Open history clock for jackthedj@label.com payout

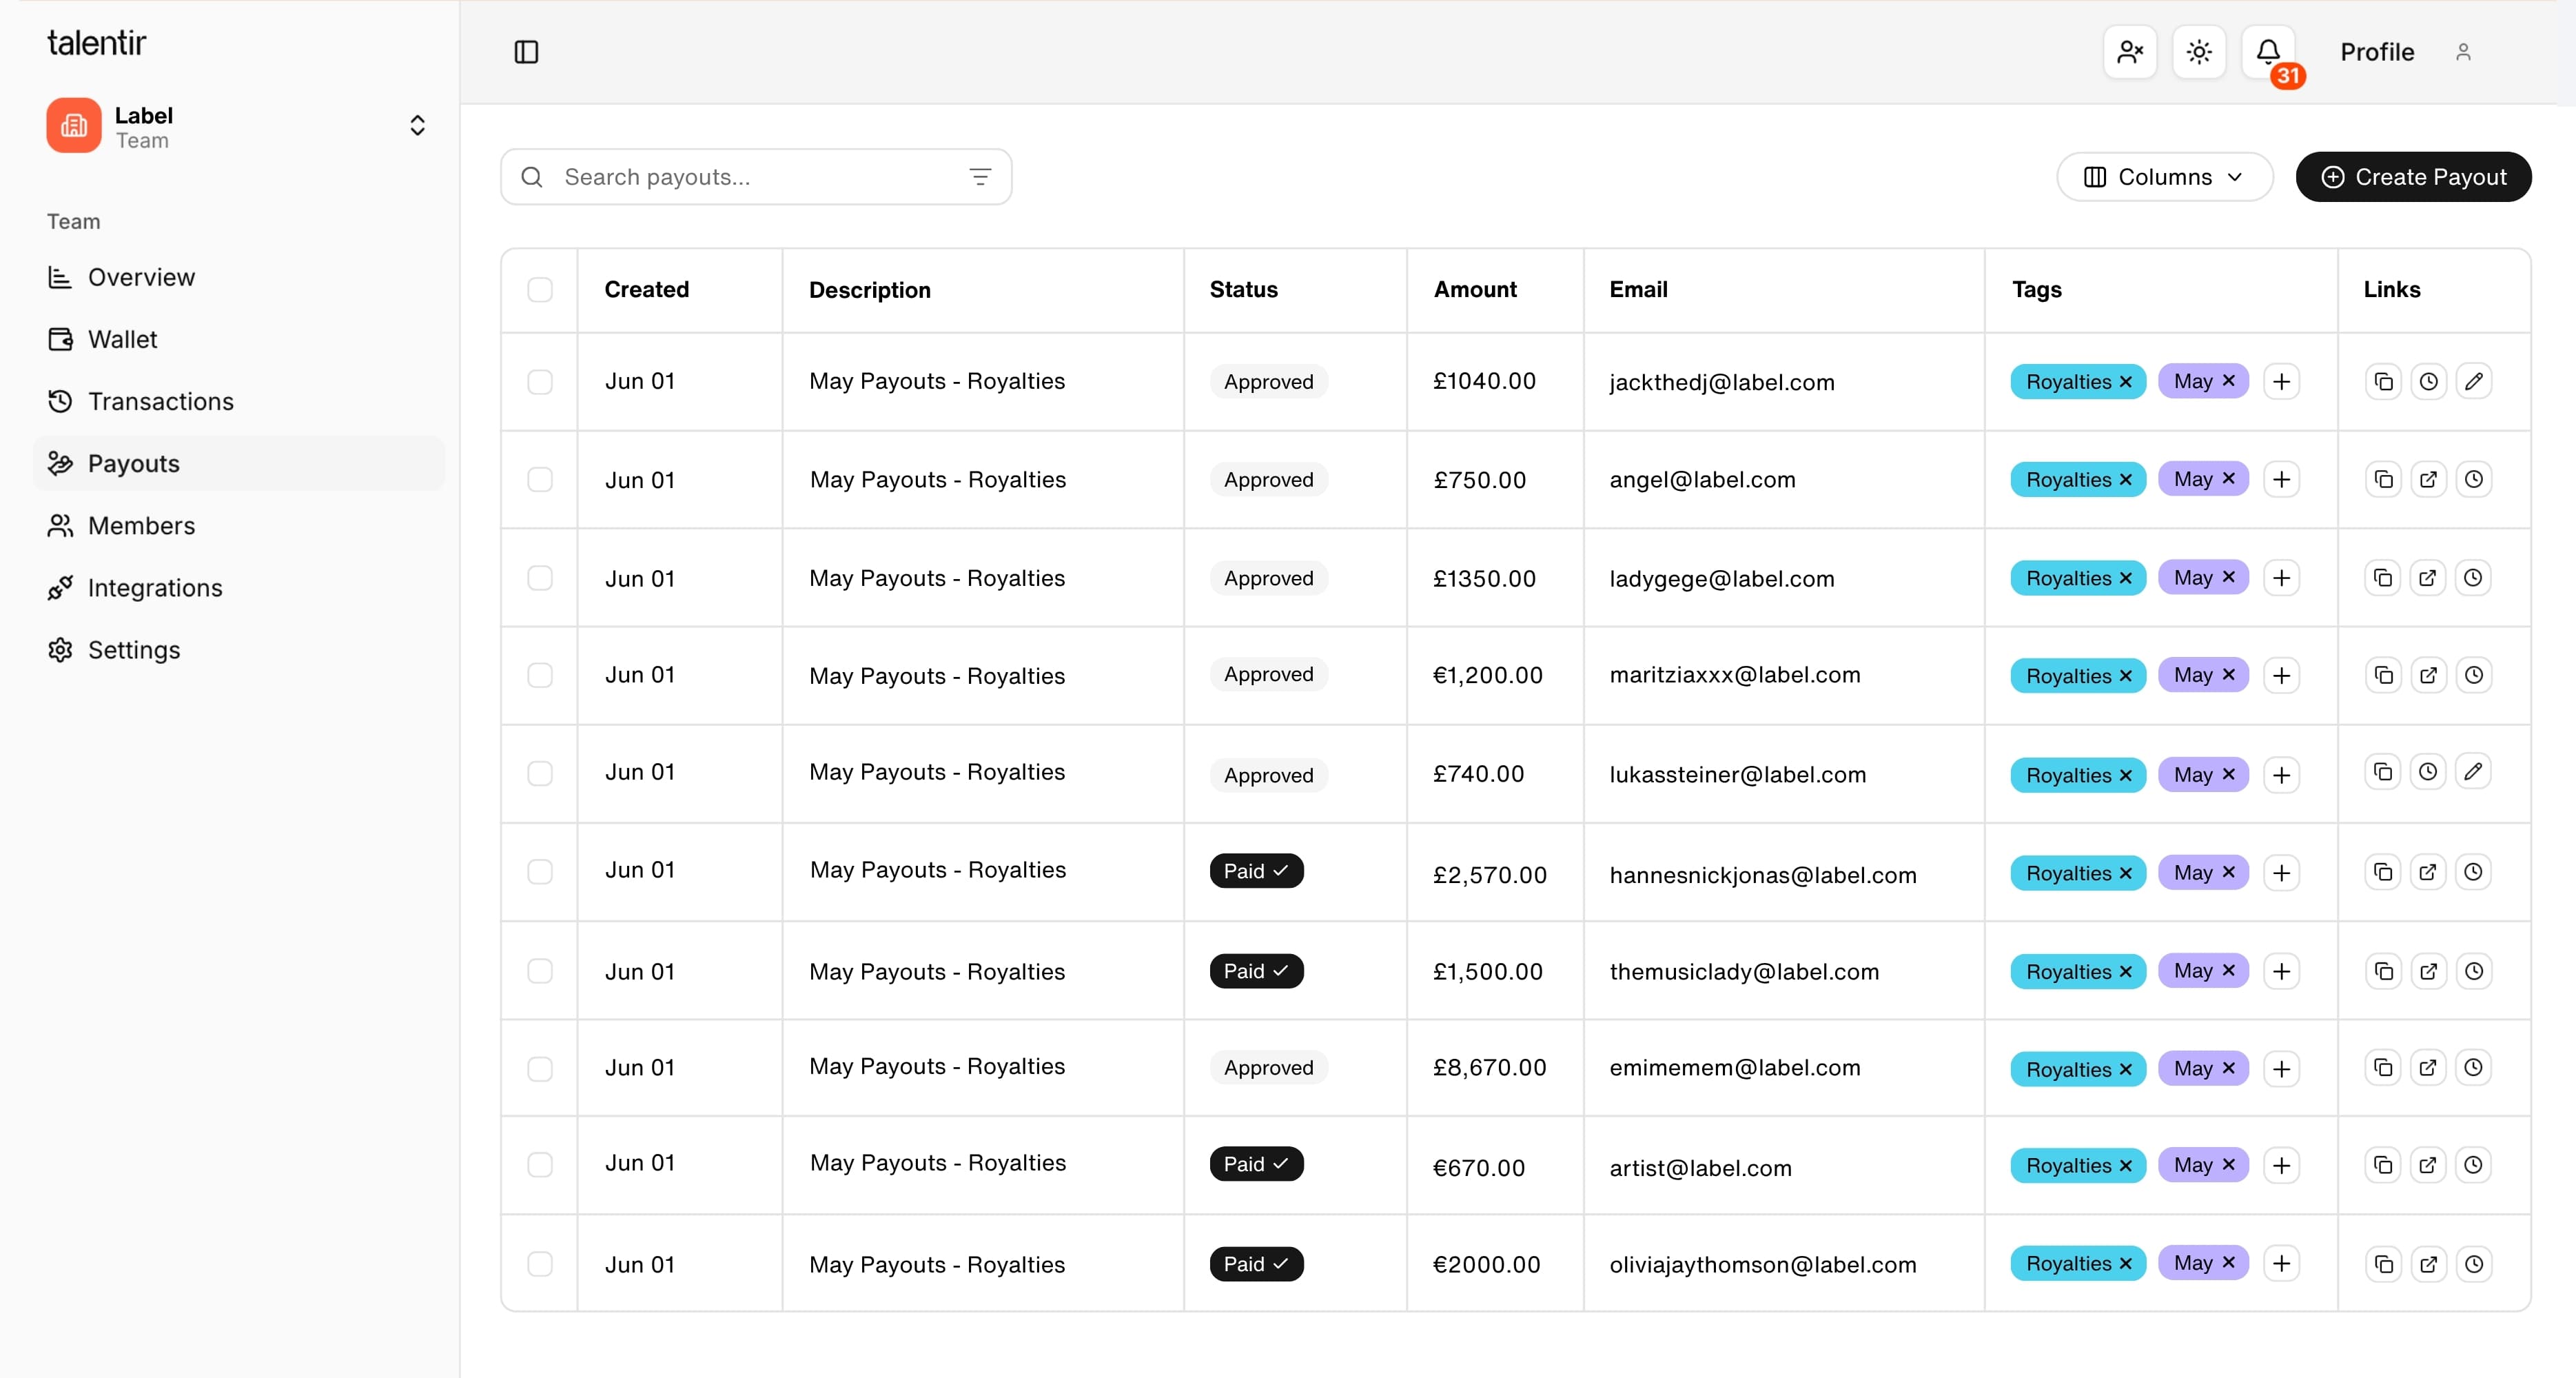[x=2428, y=381]
